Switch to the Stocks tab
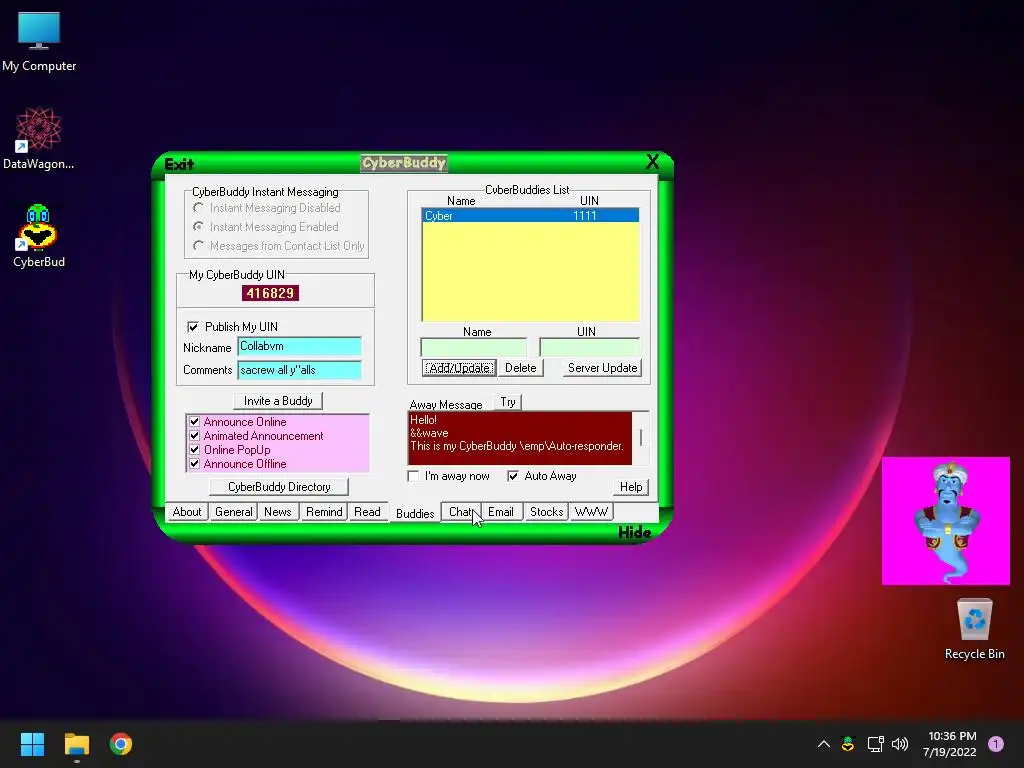 pos(546,512)
